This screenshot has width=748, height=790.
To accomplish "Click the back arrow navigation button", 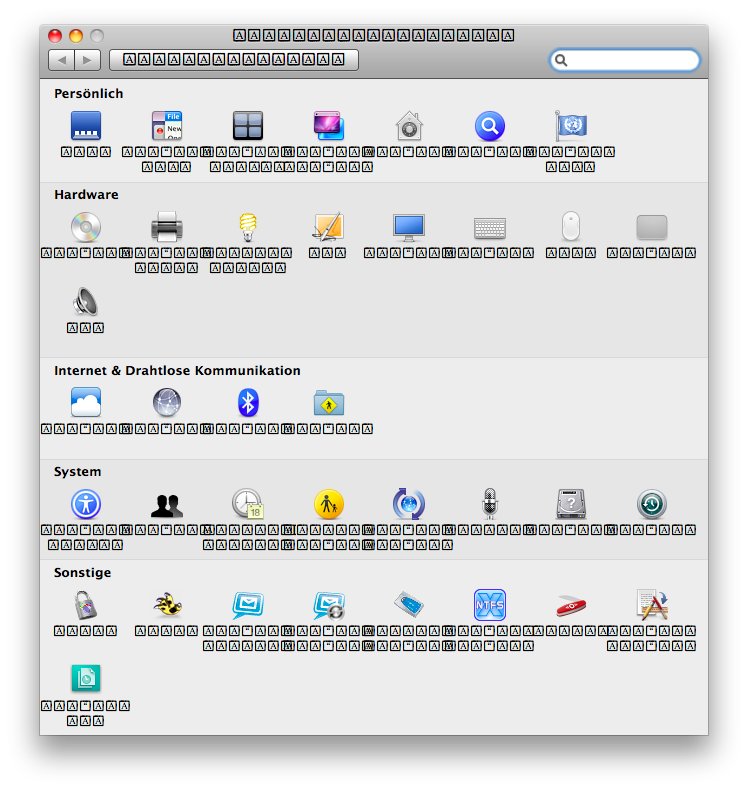I will 62,60.
